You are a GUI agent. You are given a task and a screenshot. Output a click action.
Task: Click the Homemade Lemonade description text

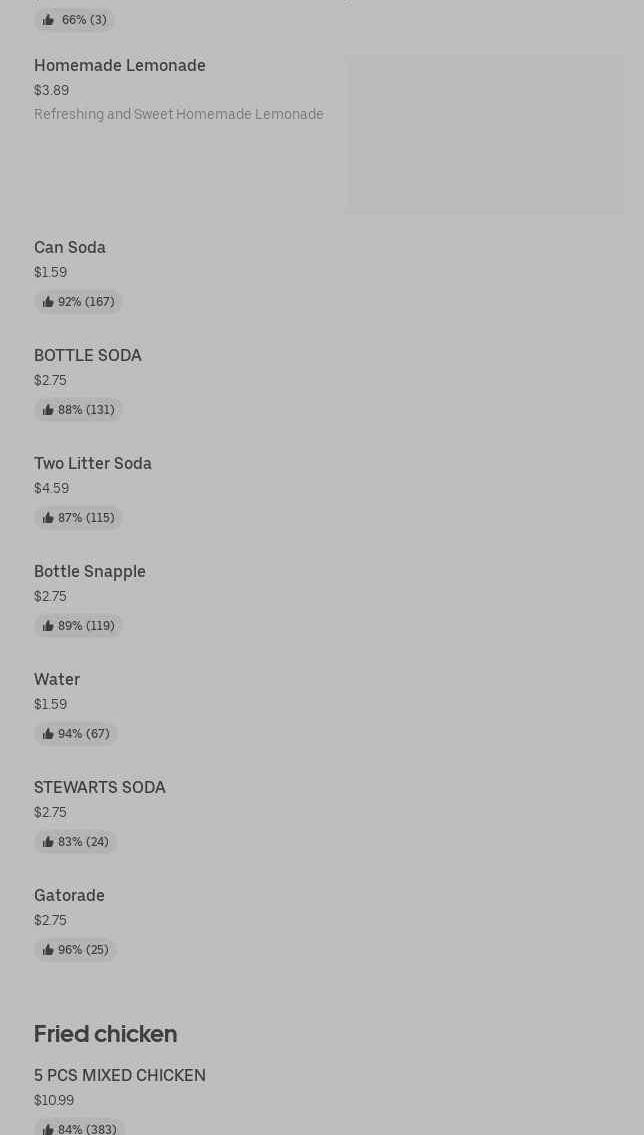pos(179,114)
